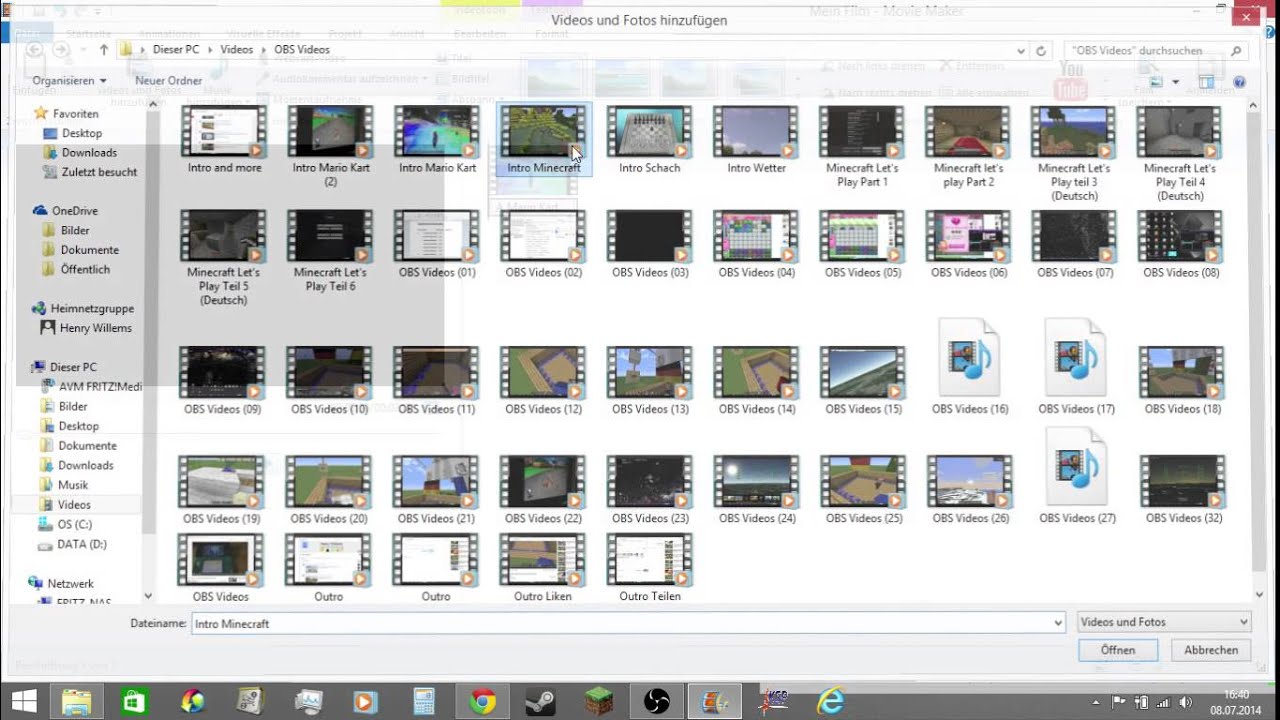This screenshot has width=1280, height=720.
Task: Open address bar history dropdown
Action: (1021, 50)
